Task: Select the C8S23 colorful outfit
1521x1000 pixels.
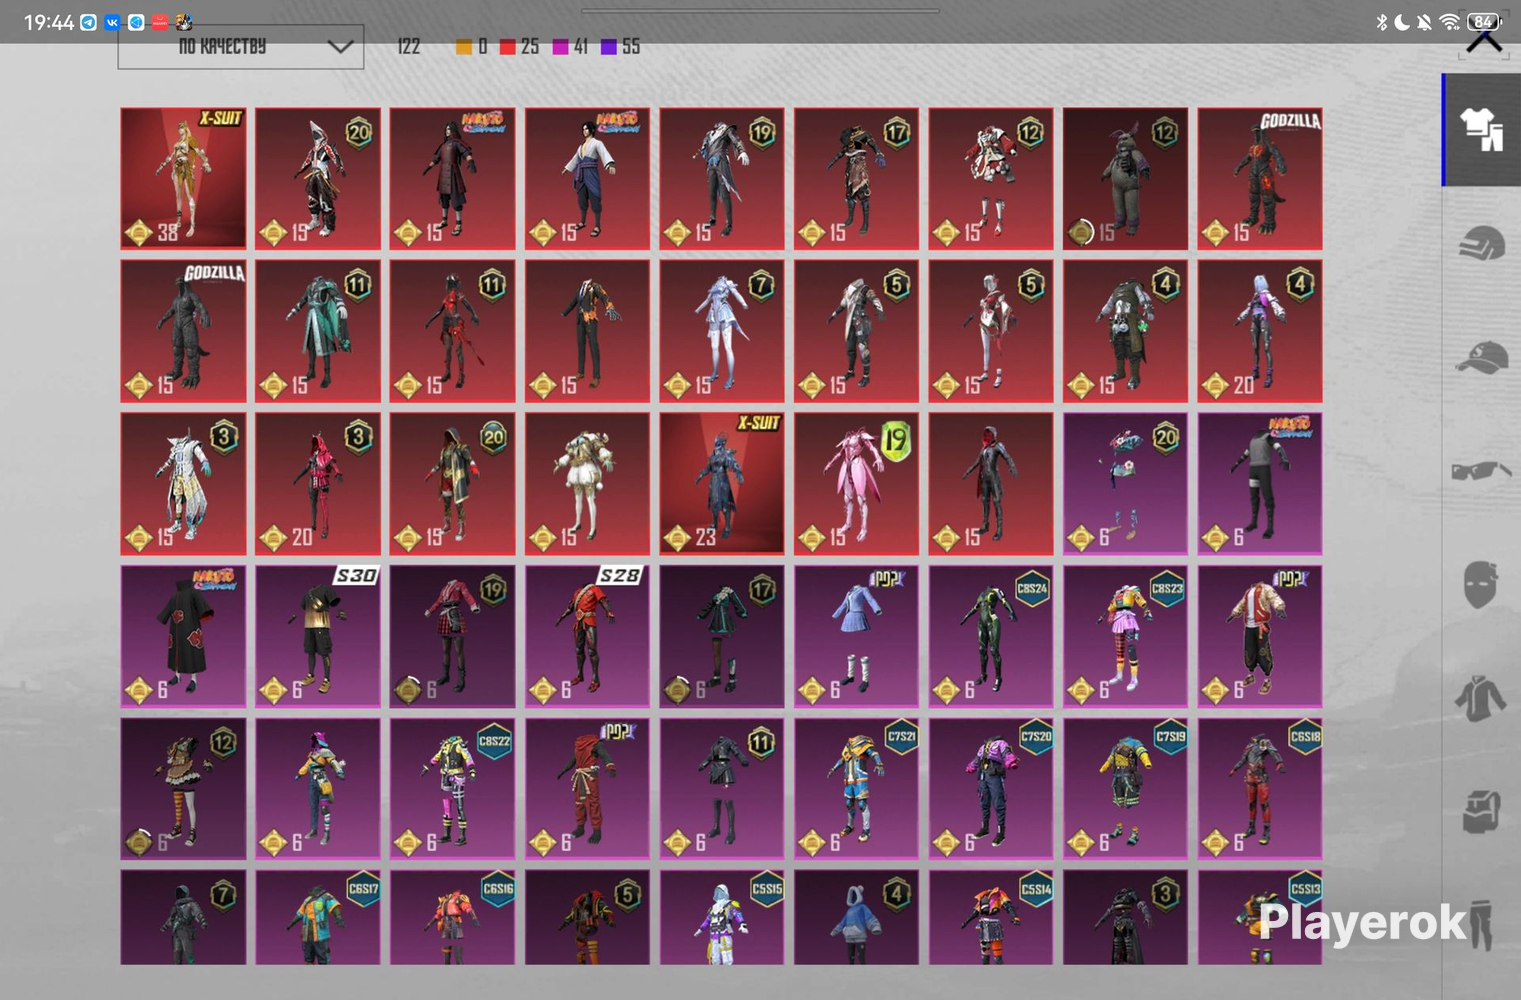Action: [x=1125, y=636]
